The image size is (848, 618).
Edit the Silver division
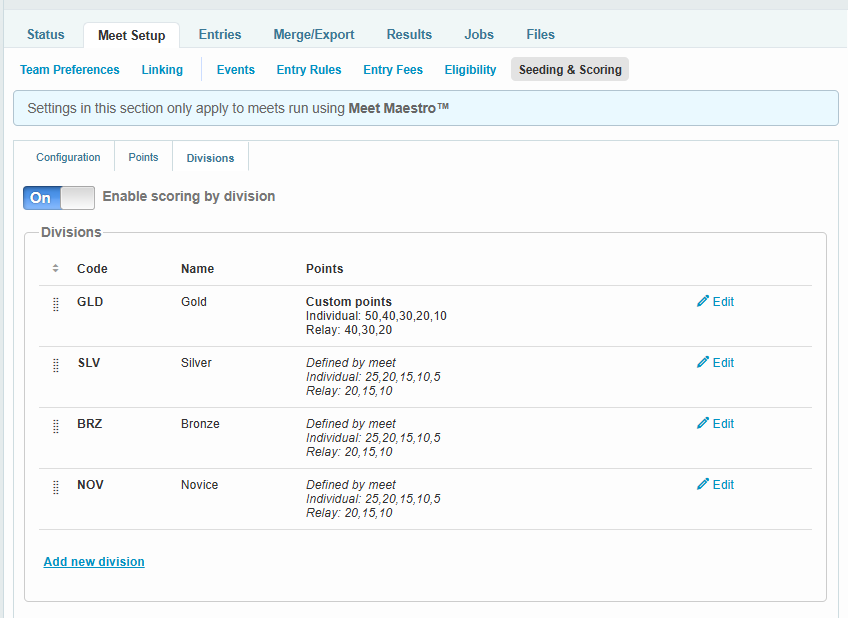[x=715, y=363]
